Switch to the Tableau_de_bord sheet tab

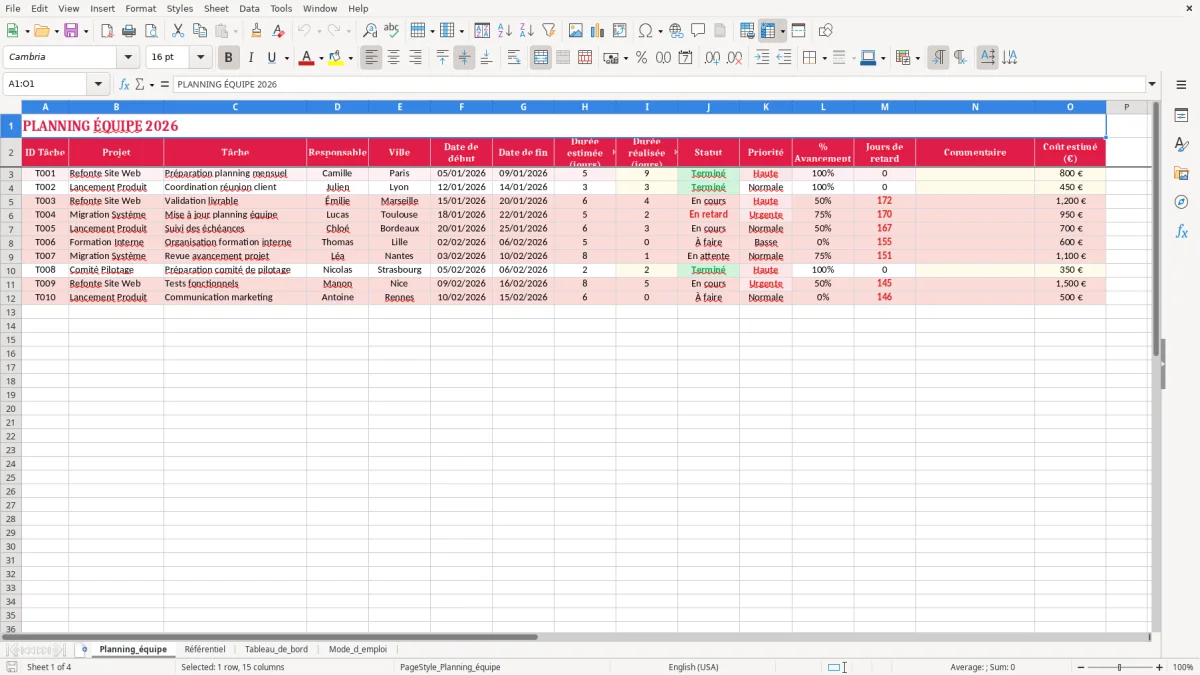276,649
